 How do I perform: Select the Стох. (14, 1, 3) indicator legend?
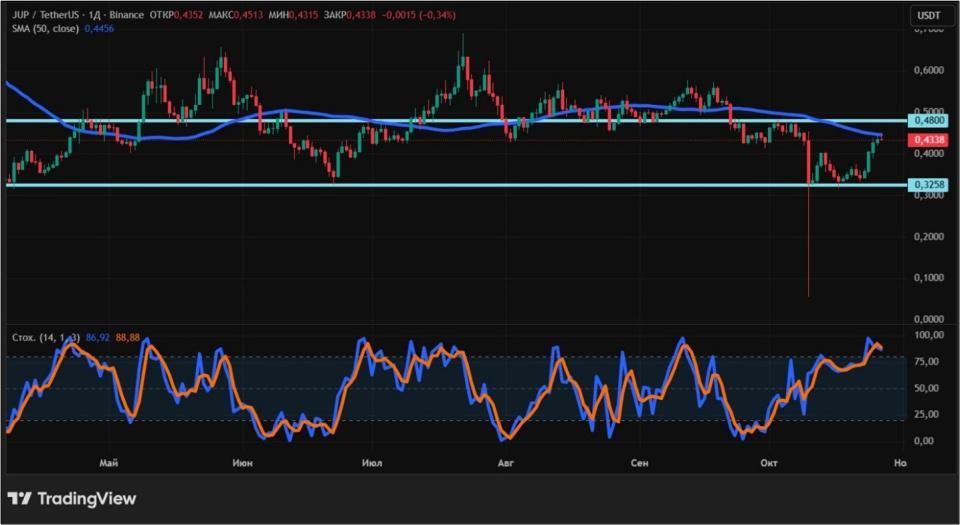point(45,338)
